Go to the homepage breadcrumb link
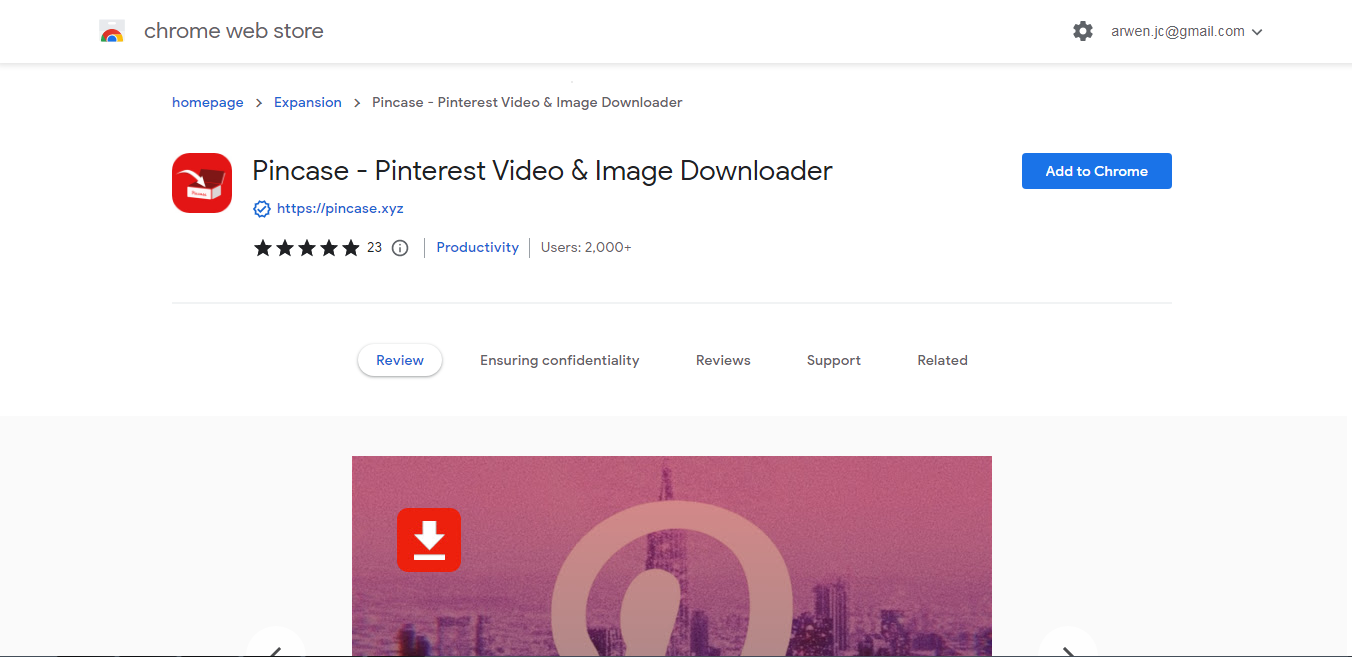 (208, 102)
